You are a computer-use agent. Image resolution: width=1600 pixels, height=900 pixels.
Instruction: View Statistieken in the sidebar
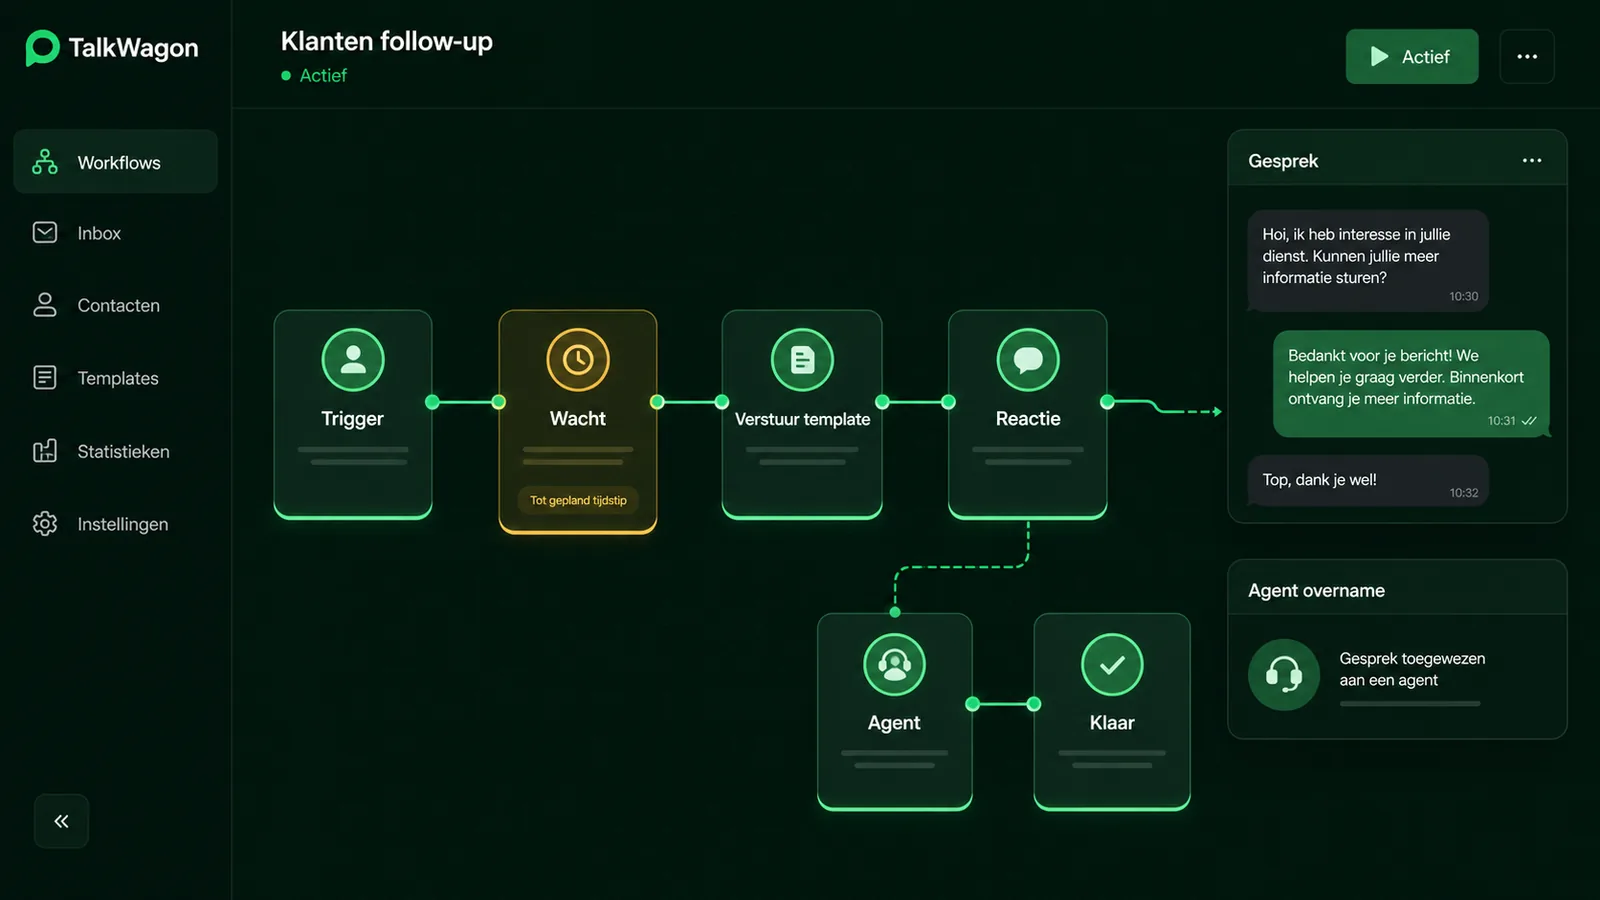[x=115, y=451]
